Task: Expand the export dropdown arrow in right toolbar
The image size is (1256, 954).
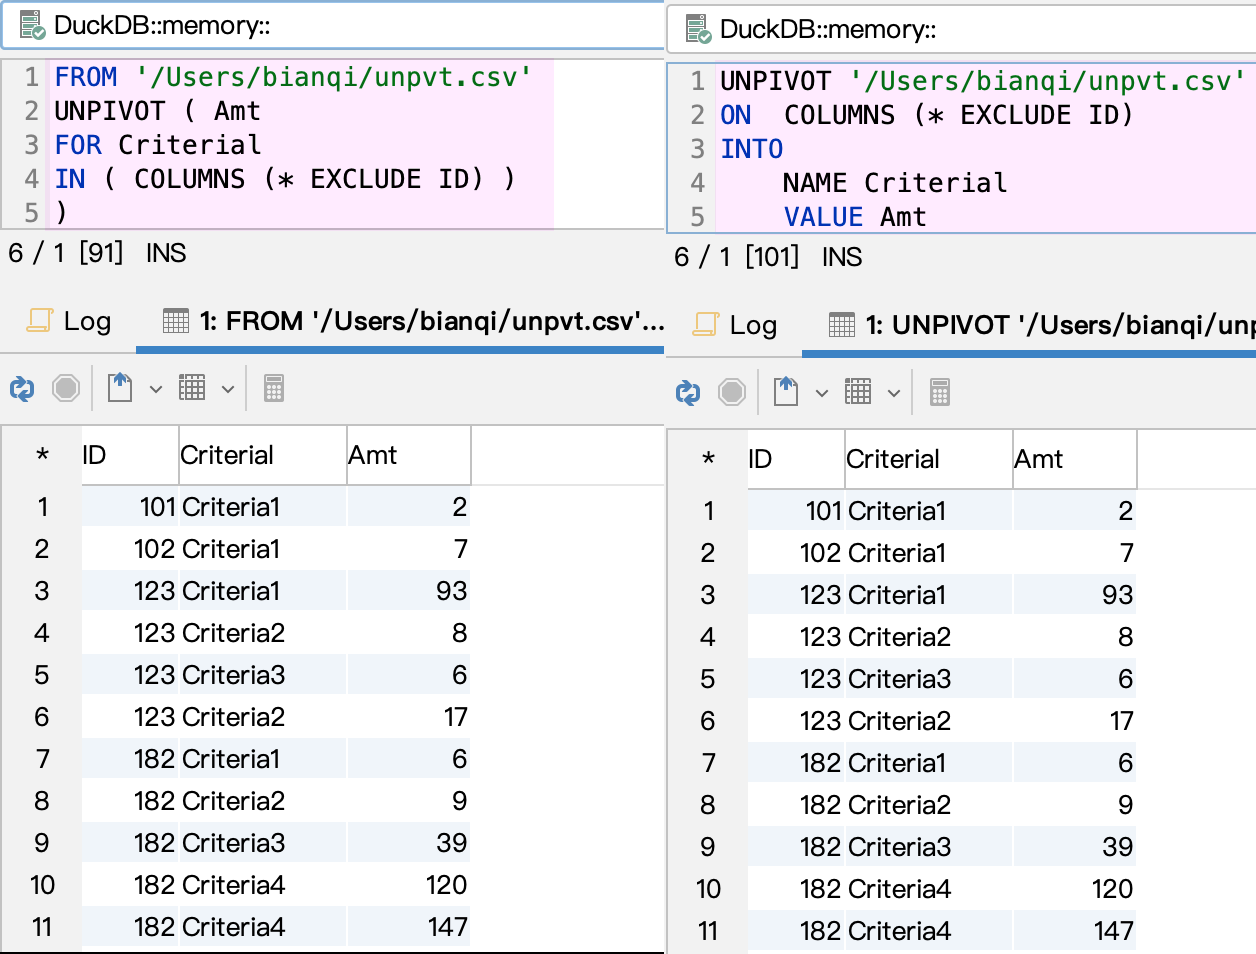Action: 822,393
